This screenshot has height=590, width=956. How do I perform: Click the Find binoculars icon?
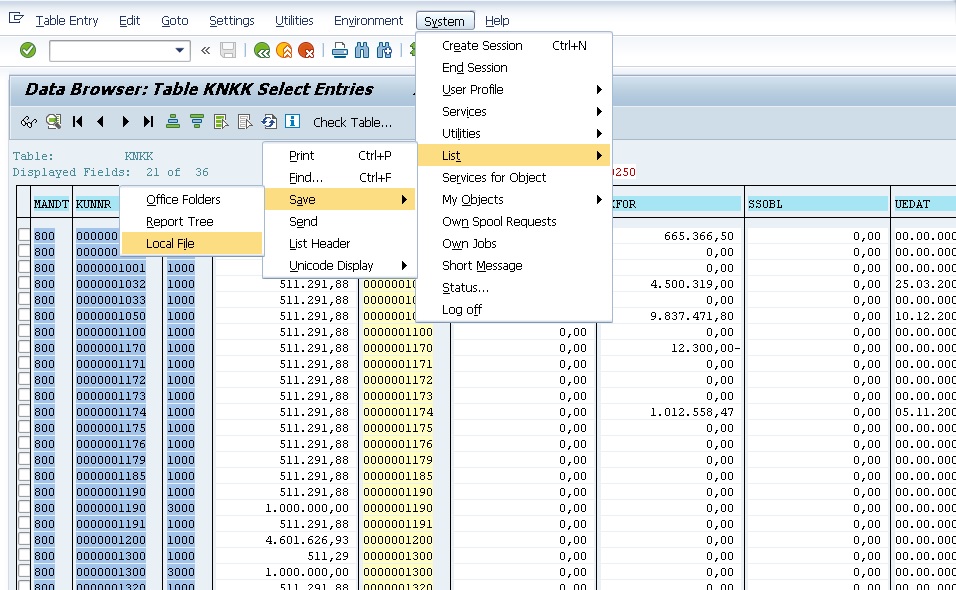click(x=362, y=51)
